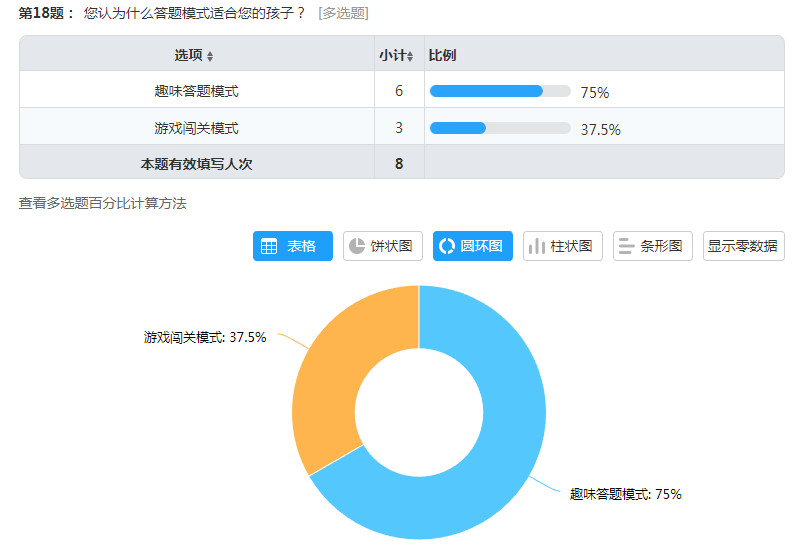
Task: Toggle the 圆环图 chart view
Action: click(473, 246)
